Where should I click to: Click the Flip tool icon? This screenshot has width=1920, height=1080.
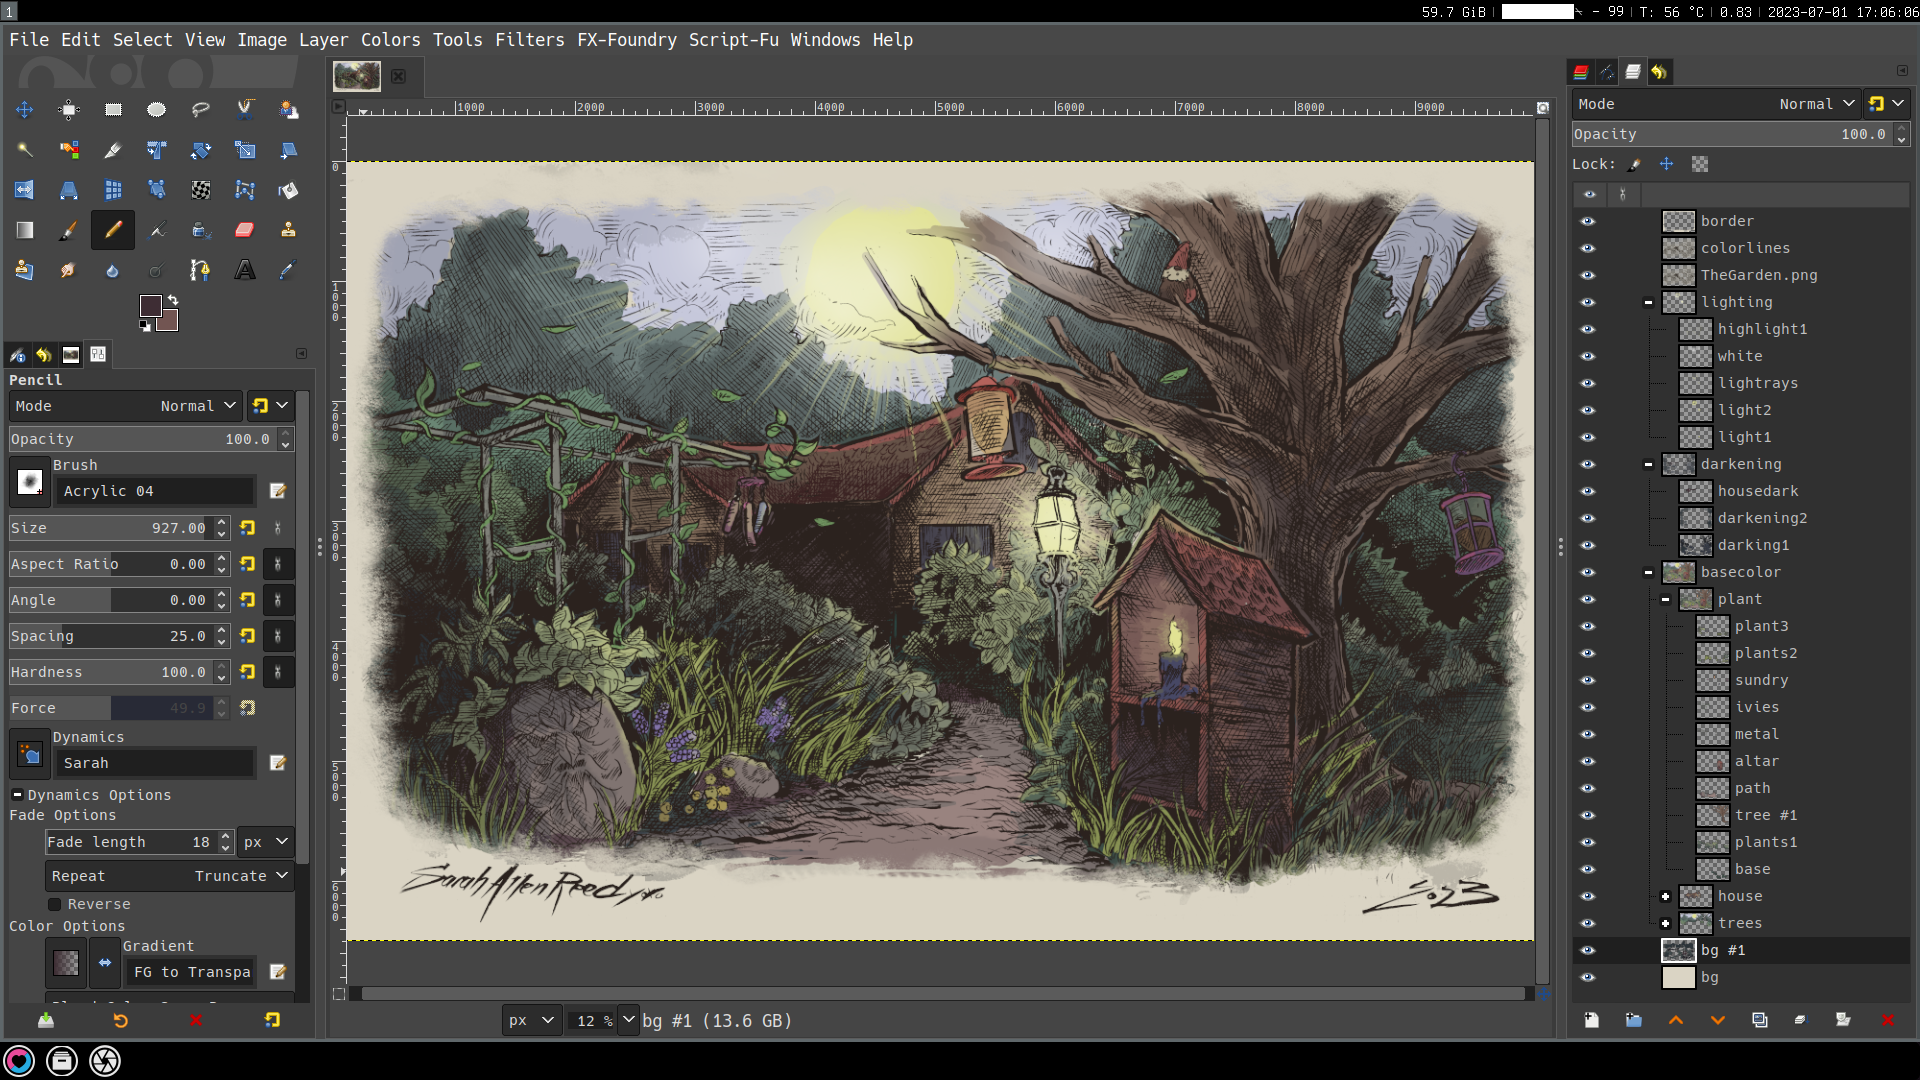pos(24,190)
